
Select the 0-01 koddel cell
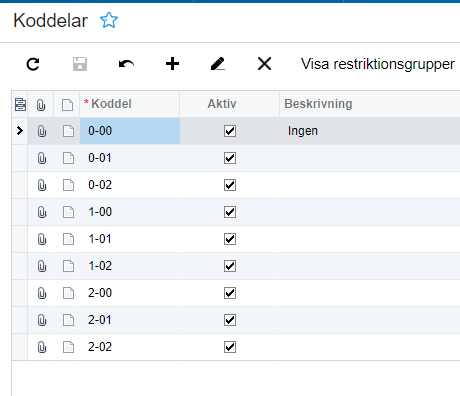pyautogui.click(x=130, y=158)
